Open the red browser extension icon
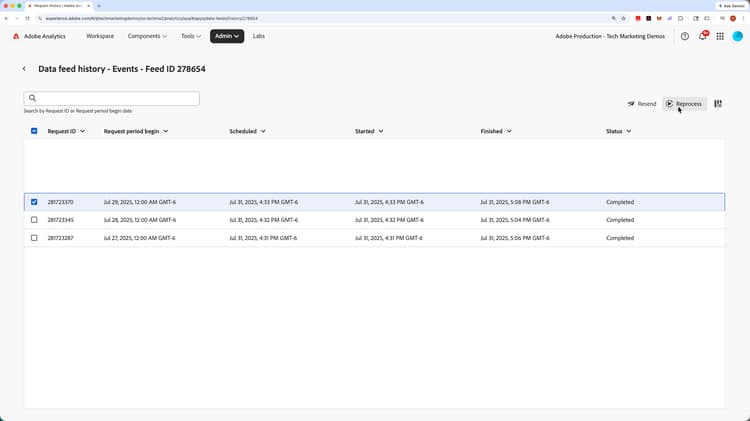750x421 pixels. coord(638,18)
